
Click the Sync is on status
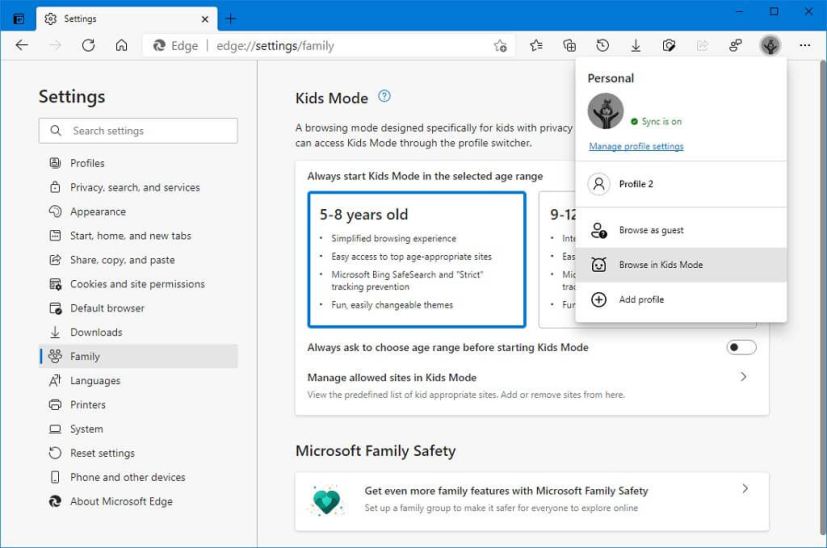point(656,121)
